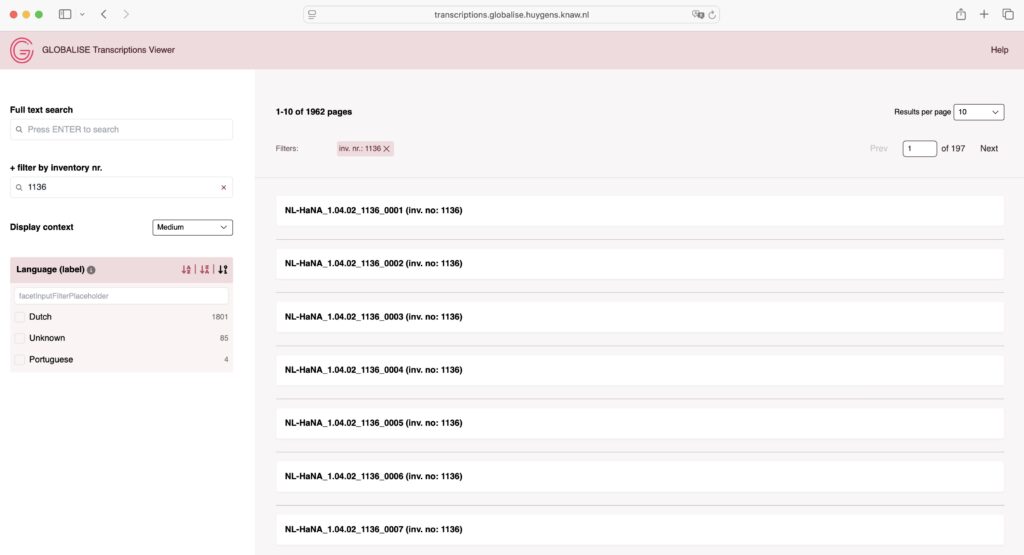The height and width of the screenshot is (555, 1024).
Task: Click the translate icon in address bar
Action: (x=697, y=14)
